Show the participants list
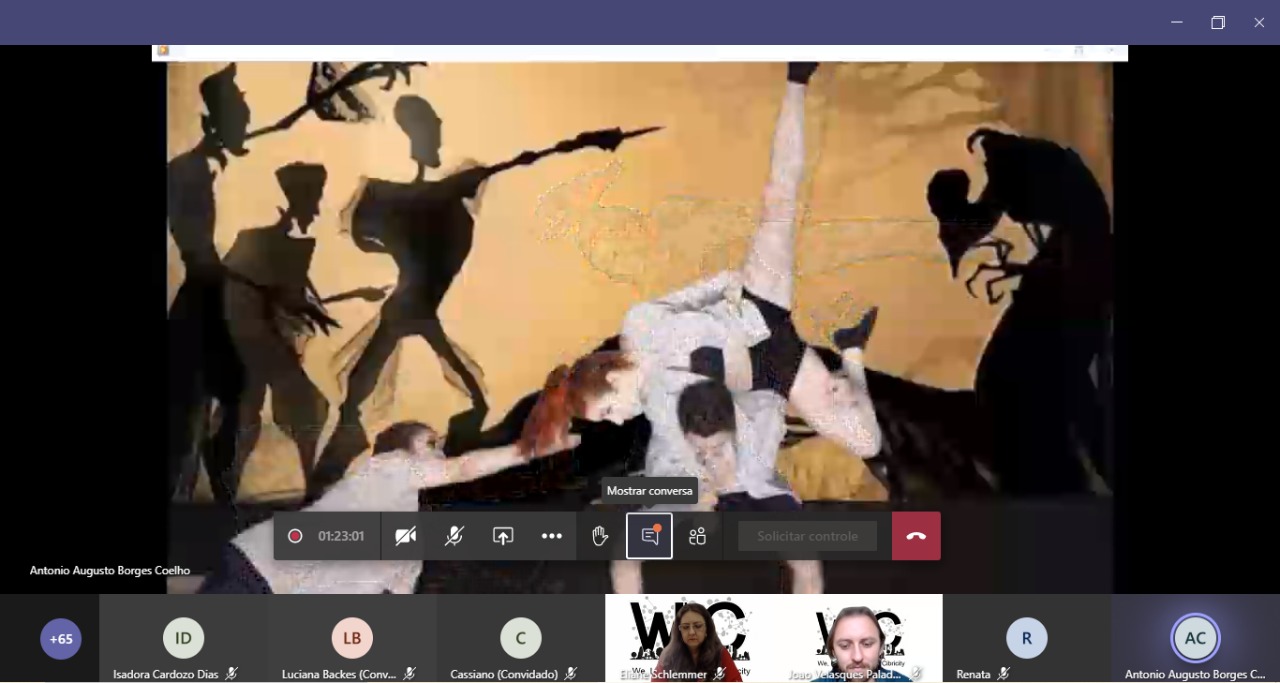The width and height of the screenshot is (1280, 683). 698,536
